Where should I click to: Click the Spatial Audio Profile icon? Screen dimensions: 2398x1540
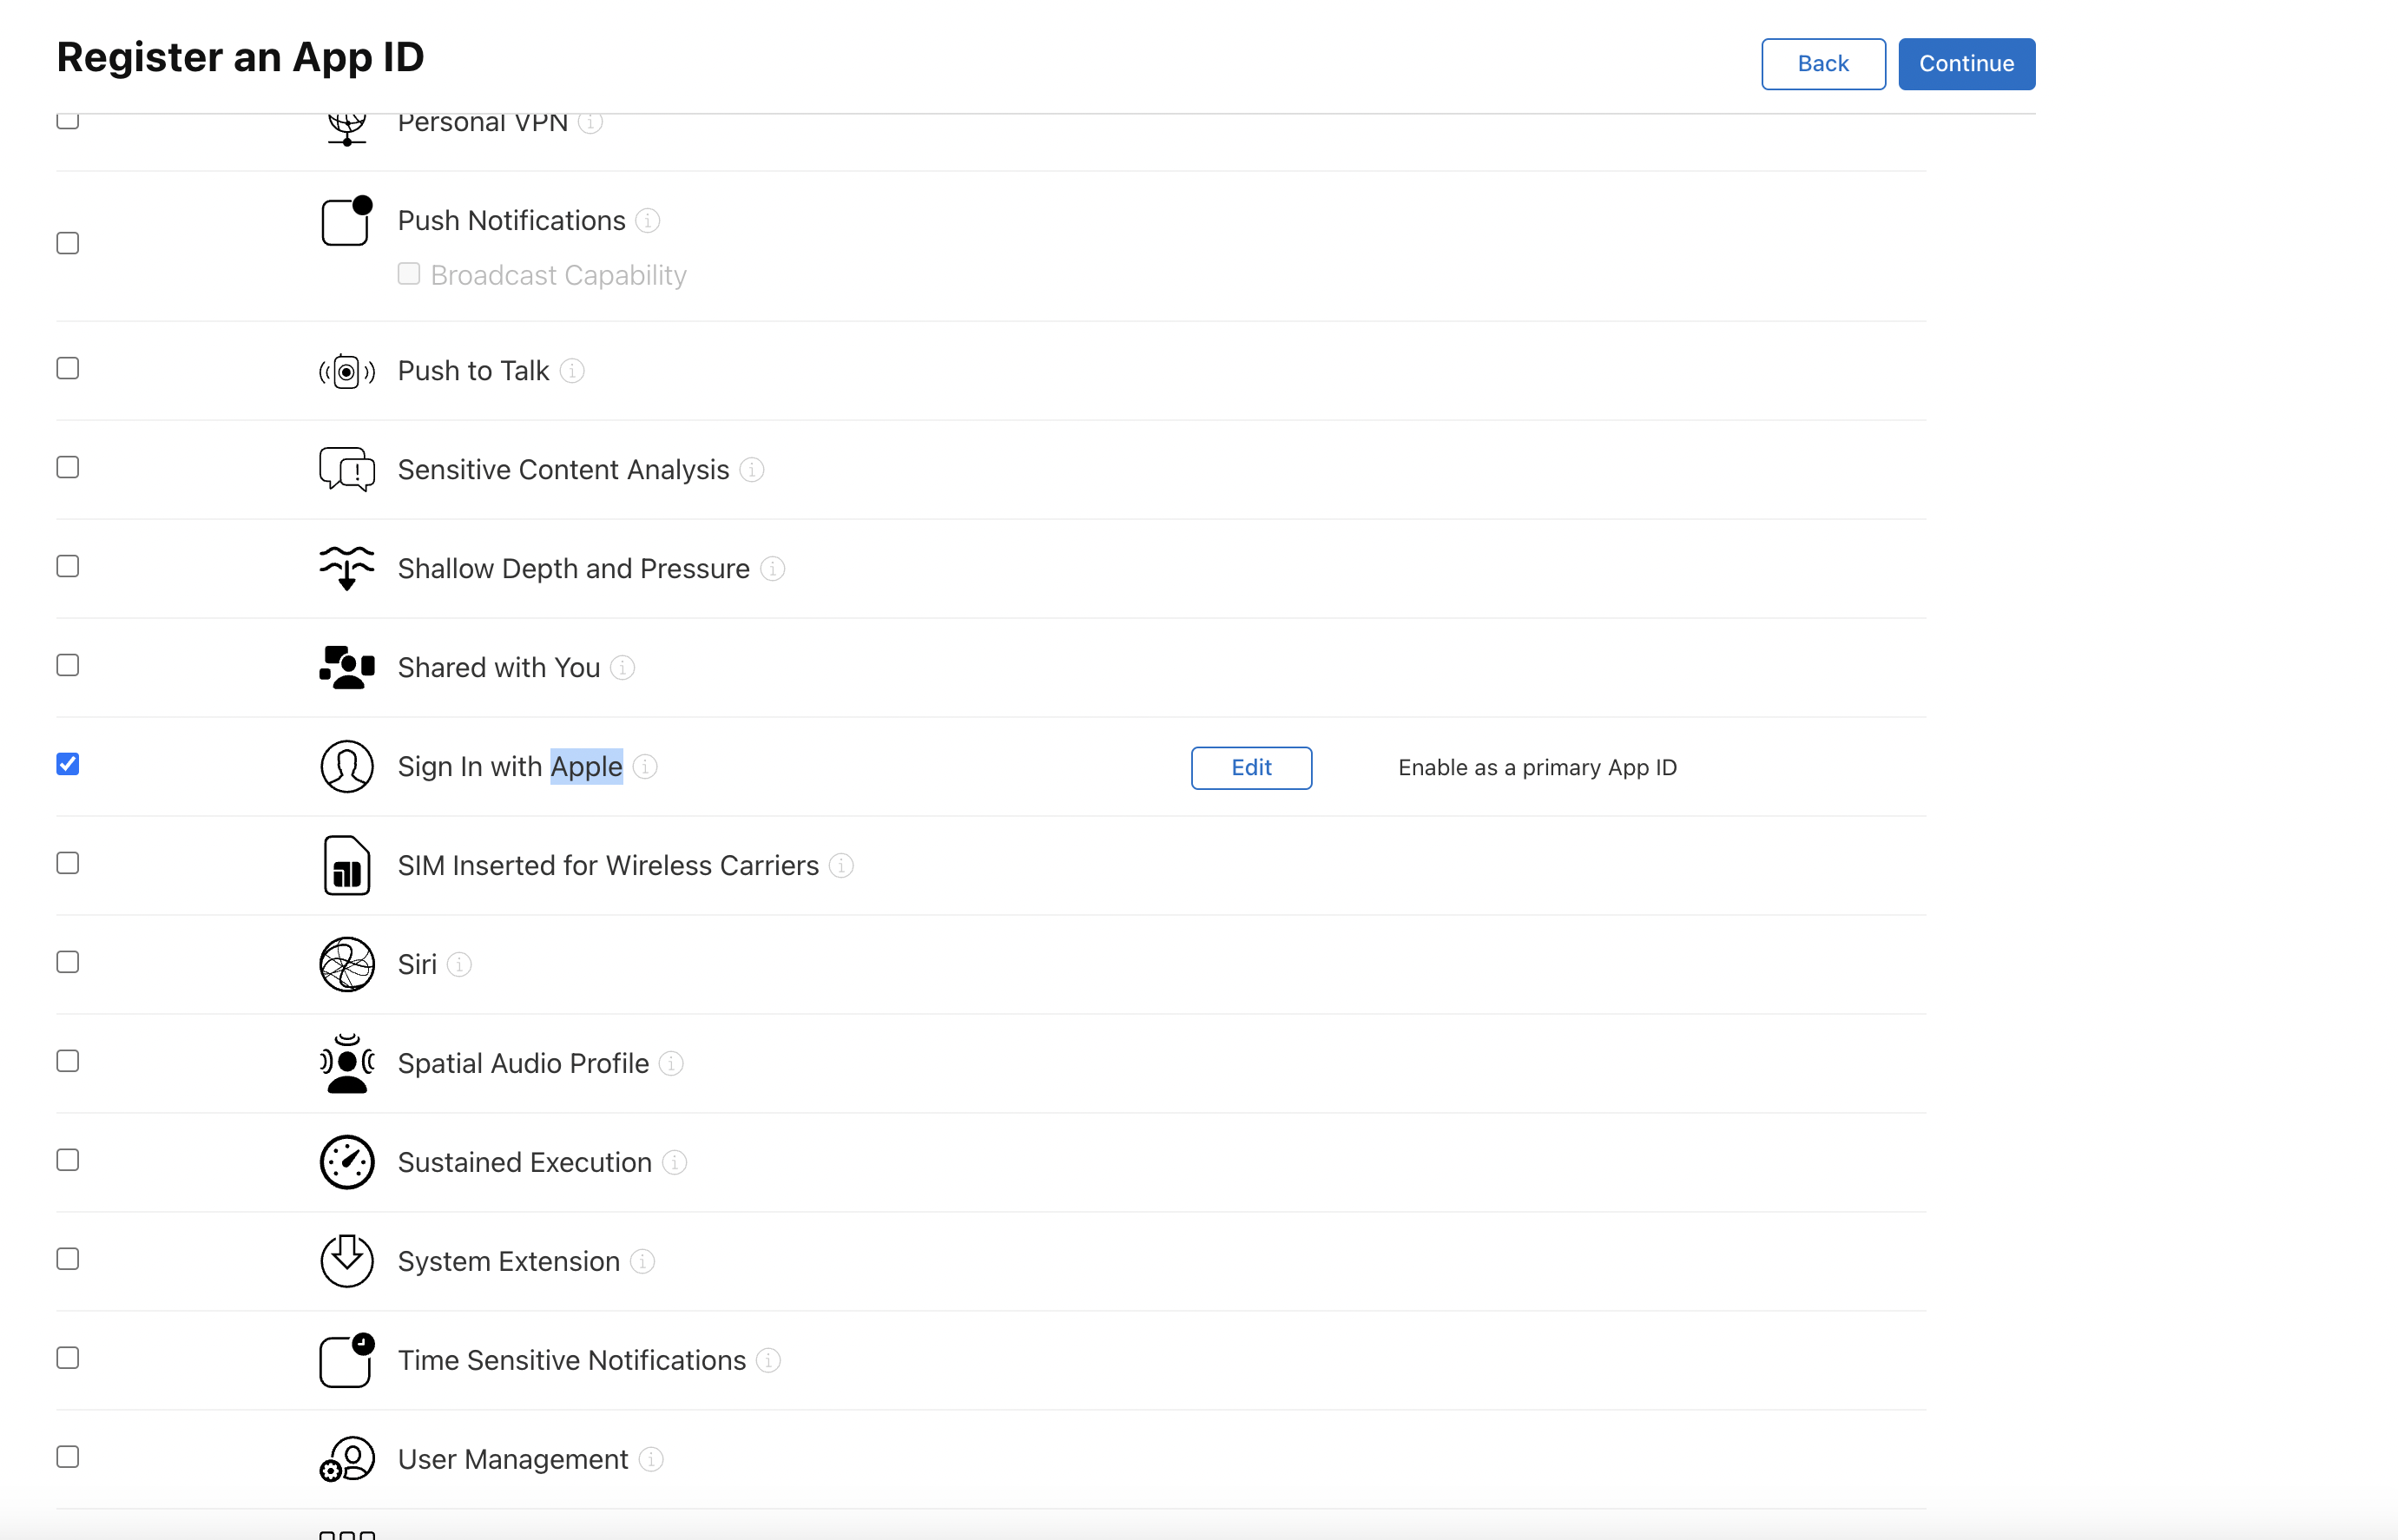coord(346,1063)
